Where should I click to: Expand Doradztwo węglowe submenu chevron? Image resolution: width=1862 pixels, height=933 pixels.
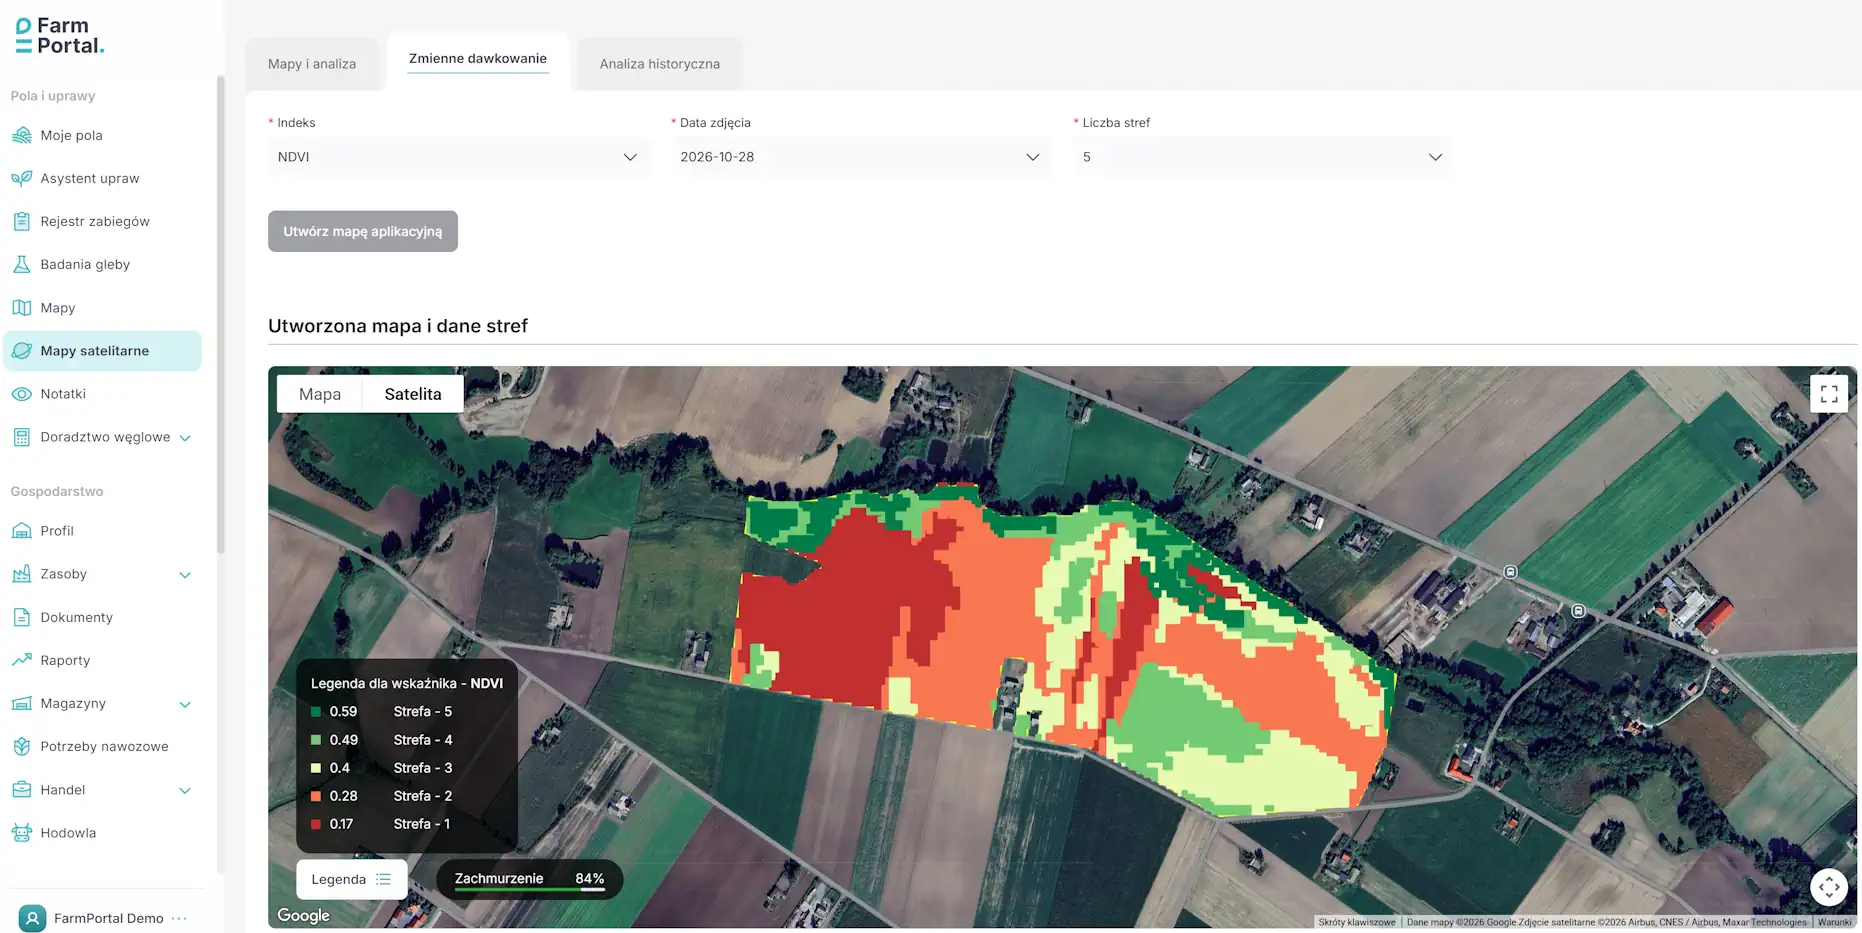click(x=185, y=438)
